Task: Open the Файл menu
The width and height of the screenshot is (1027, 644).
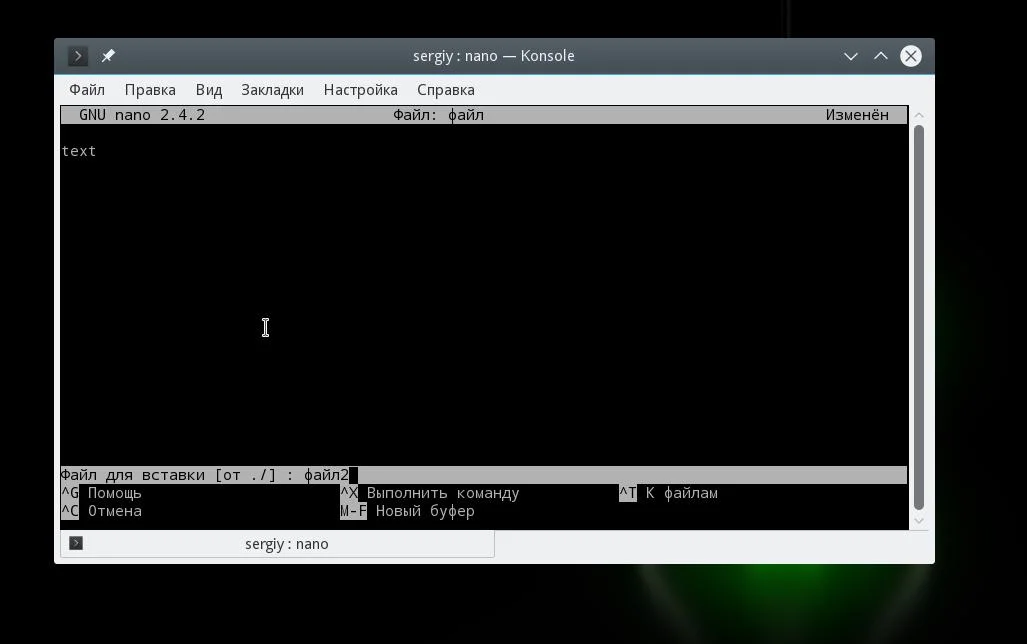Action: (x=87, y=90)
